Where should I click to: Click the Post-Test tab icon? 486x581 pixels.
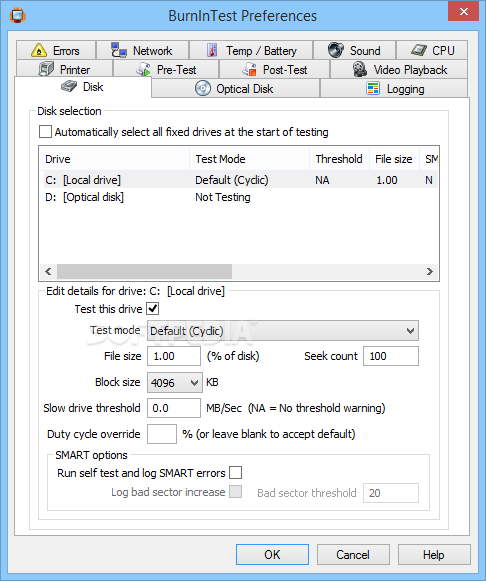(x=249, y=69)
